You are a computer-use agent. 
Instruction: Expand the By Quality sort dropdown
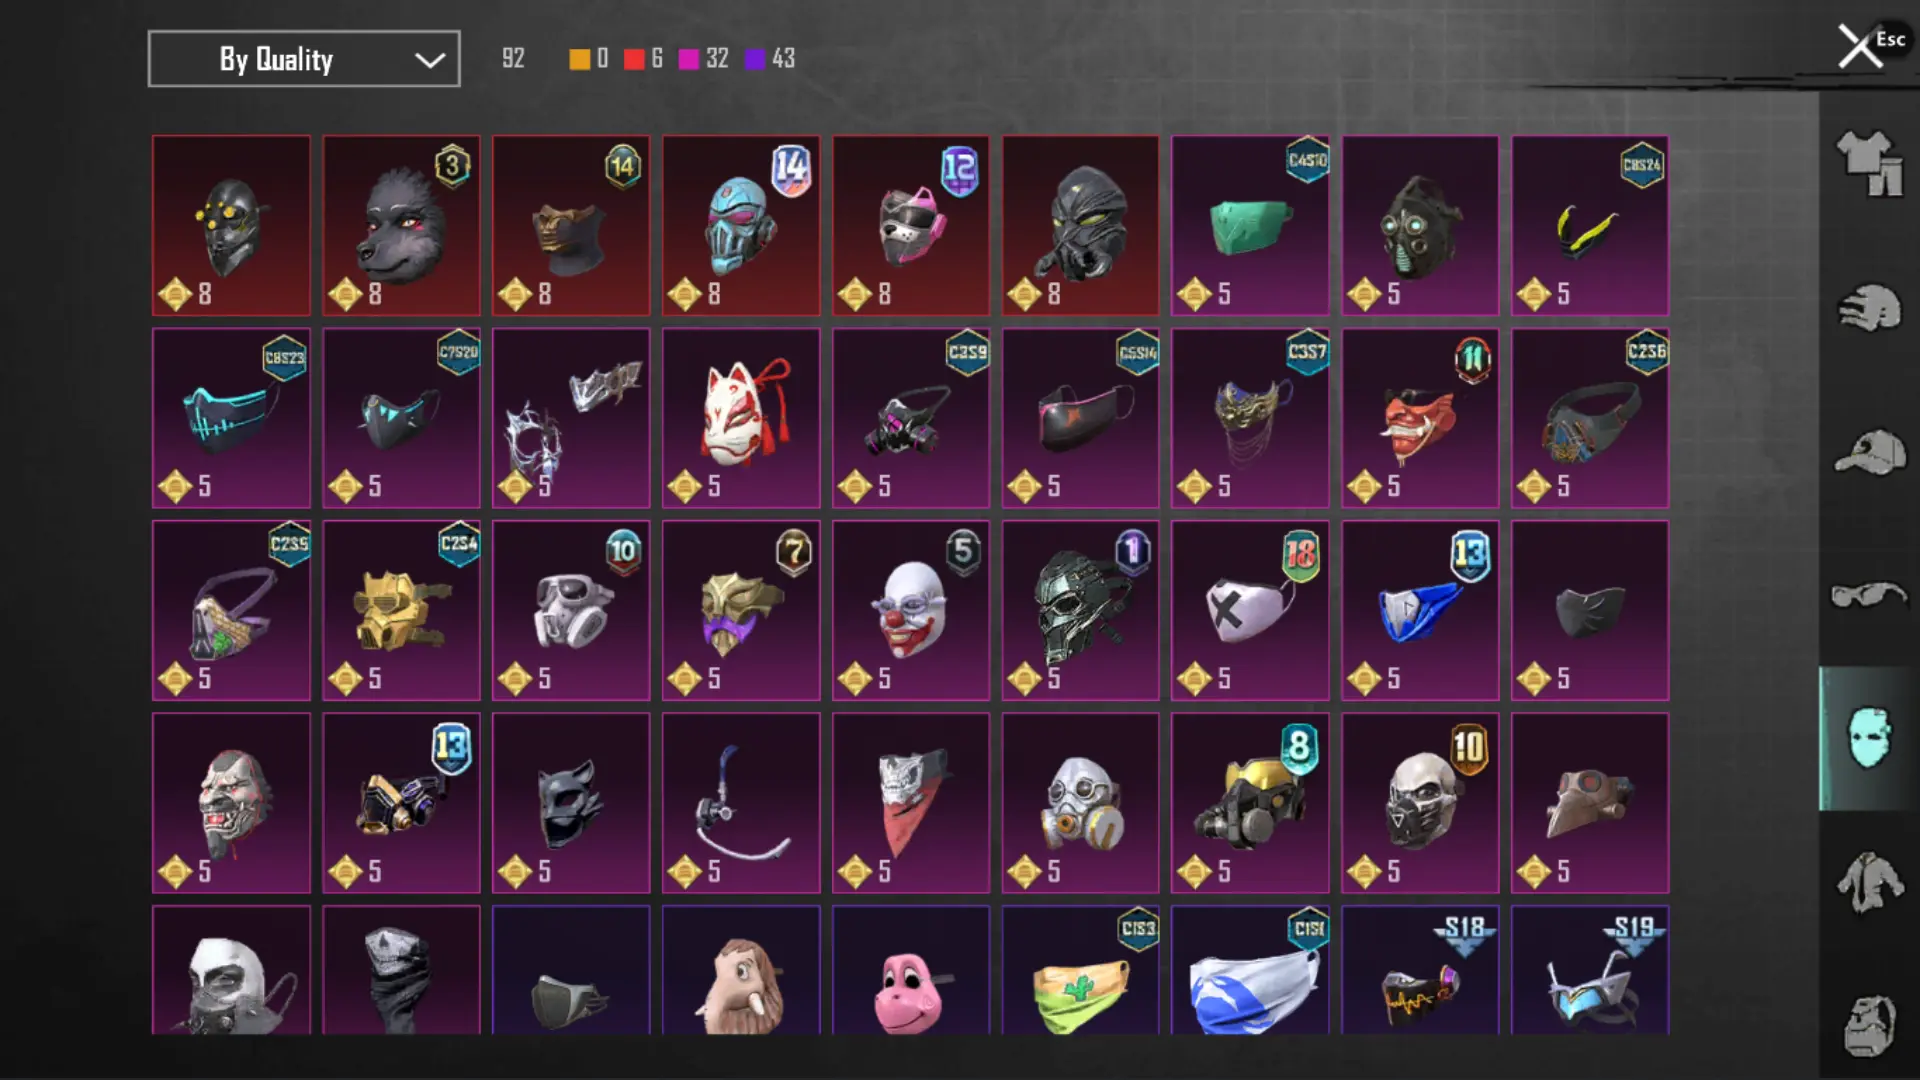coord(304,59)
